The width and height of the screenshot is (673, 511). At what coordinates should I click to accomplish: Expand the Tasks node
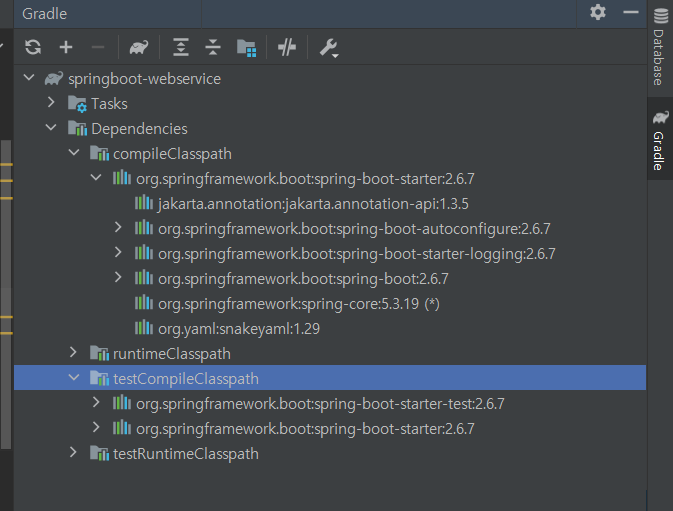tap(51, 103)
